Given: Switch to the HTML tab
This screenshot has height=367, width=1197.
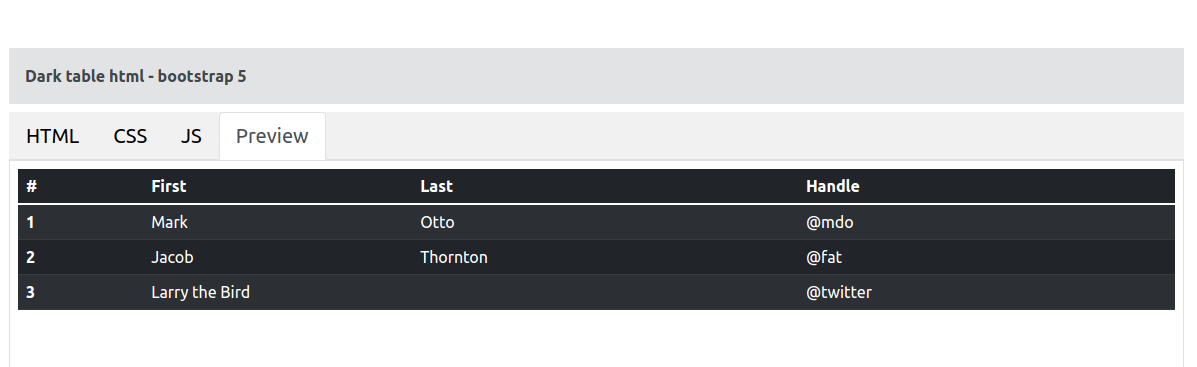Looking at the screenshot, I should 53,137.
